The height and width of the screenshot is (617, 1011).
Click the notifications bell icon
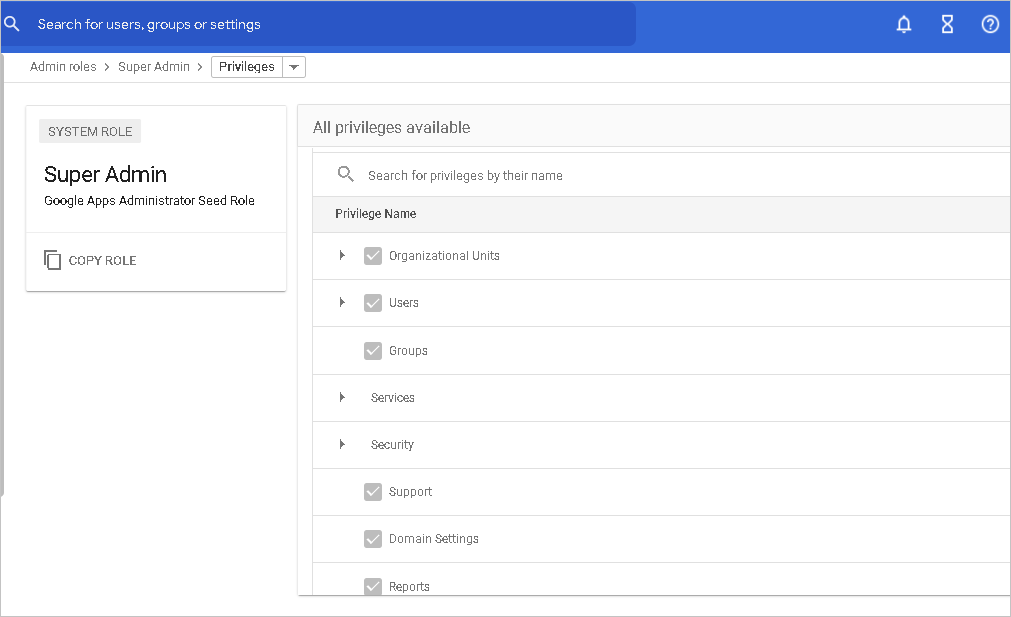tap(904, 25)
